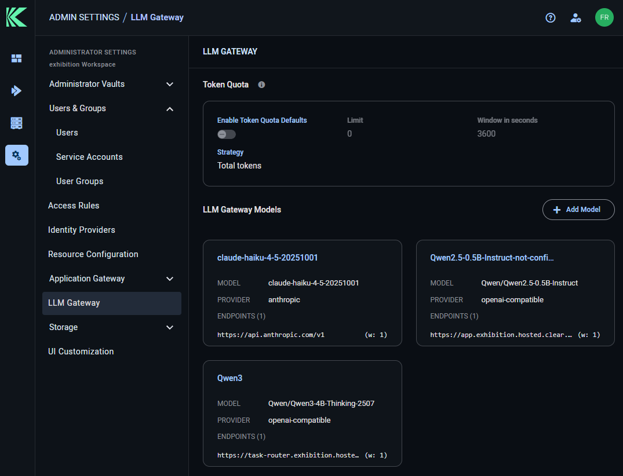Screen dimensions: 623x476
Task: Click the Token Quota info icon
Action: click(261, 85)
